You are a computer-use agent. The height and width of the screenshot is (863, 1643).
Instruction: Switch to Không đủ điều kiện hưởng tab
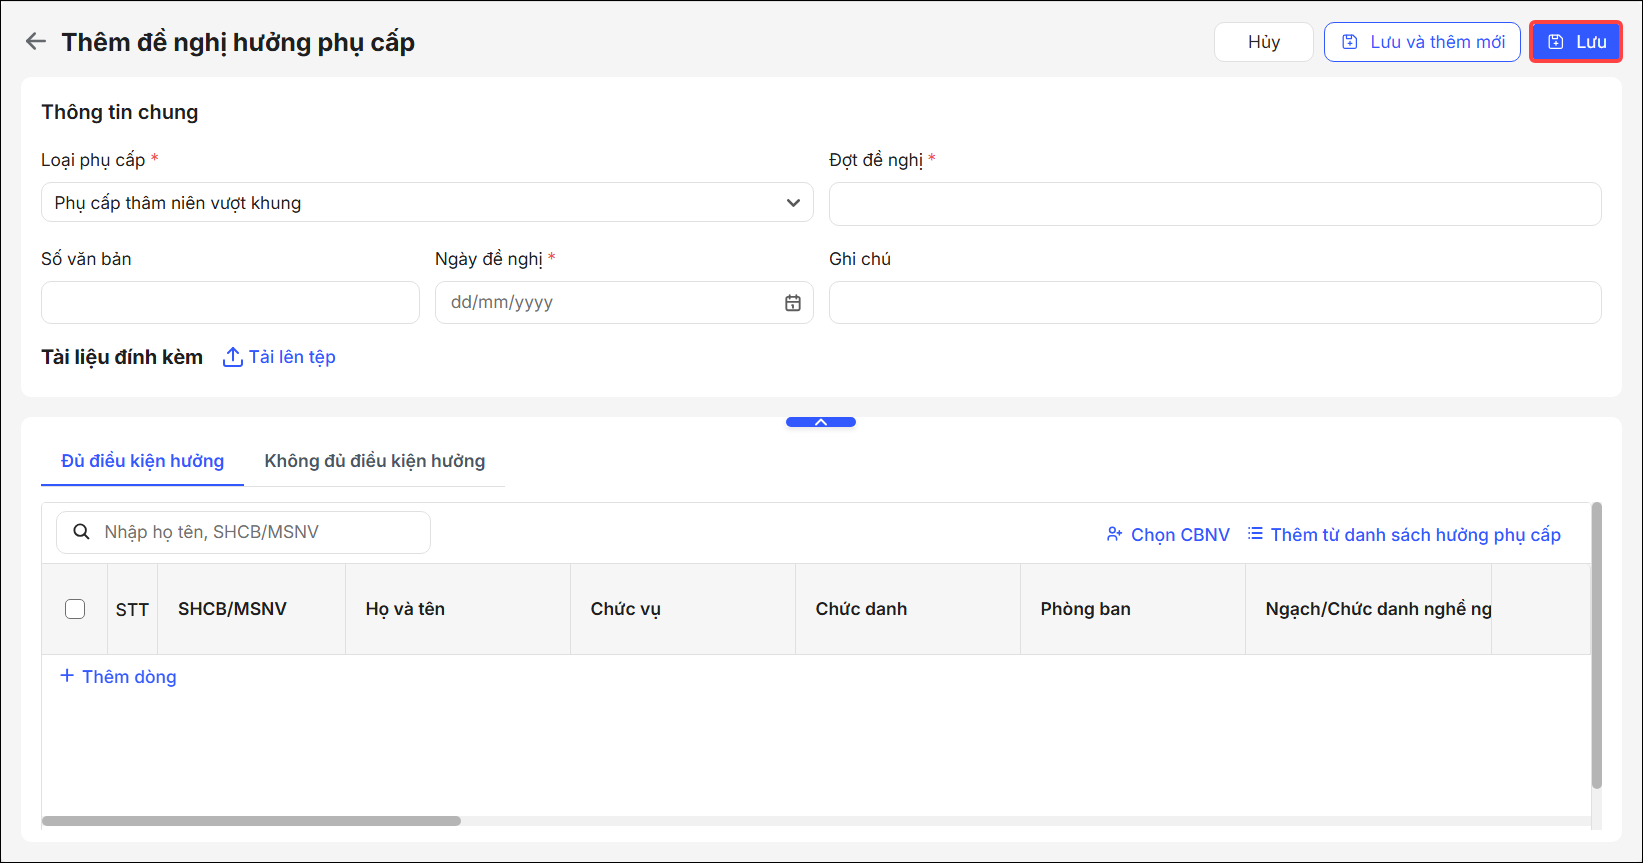374,461
